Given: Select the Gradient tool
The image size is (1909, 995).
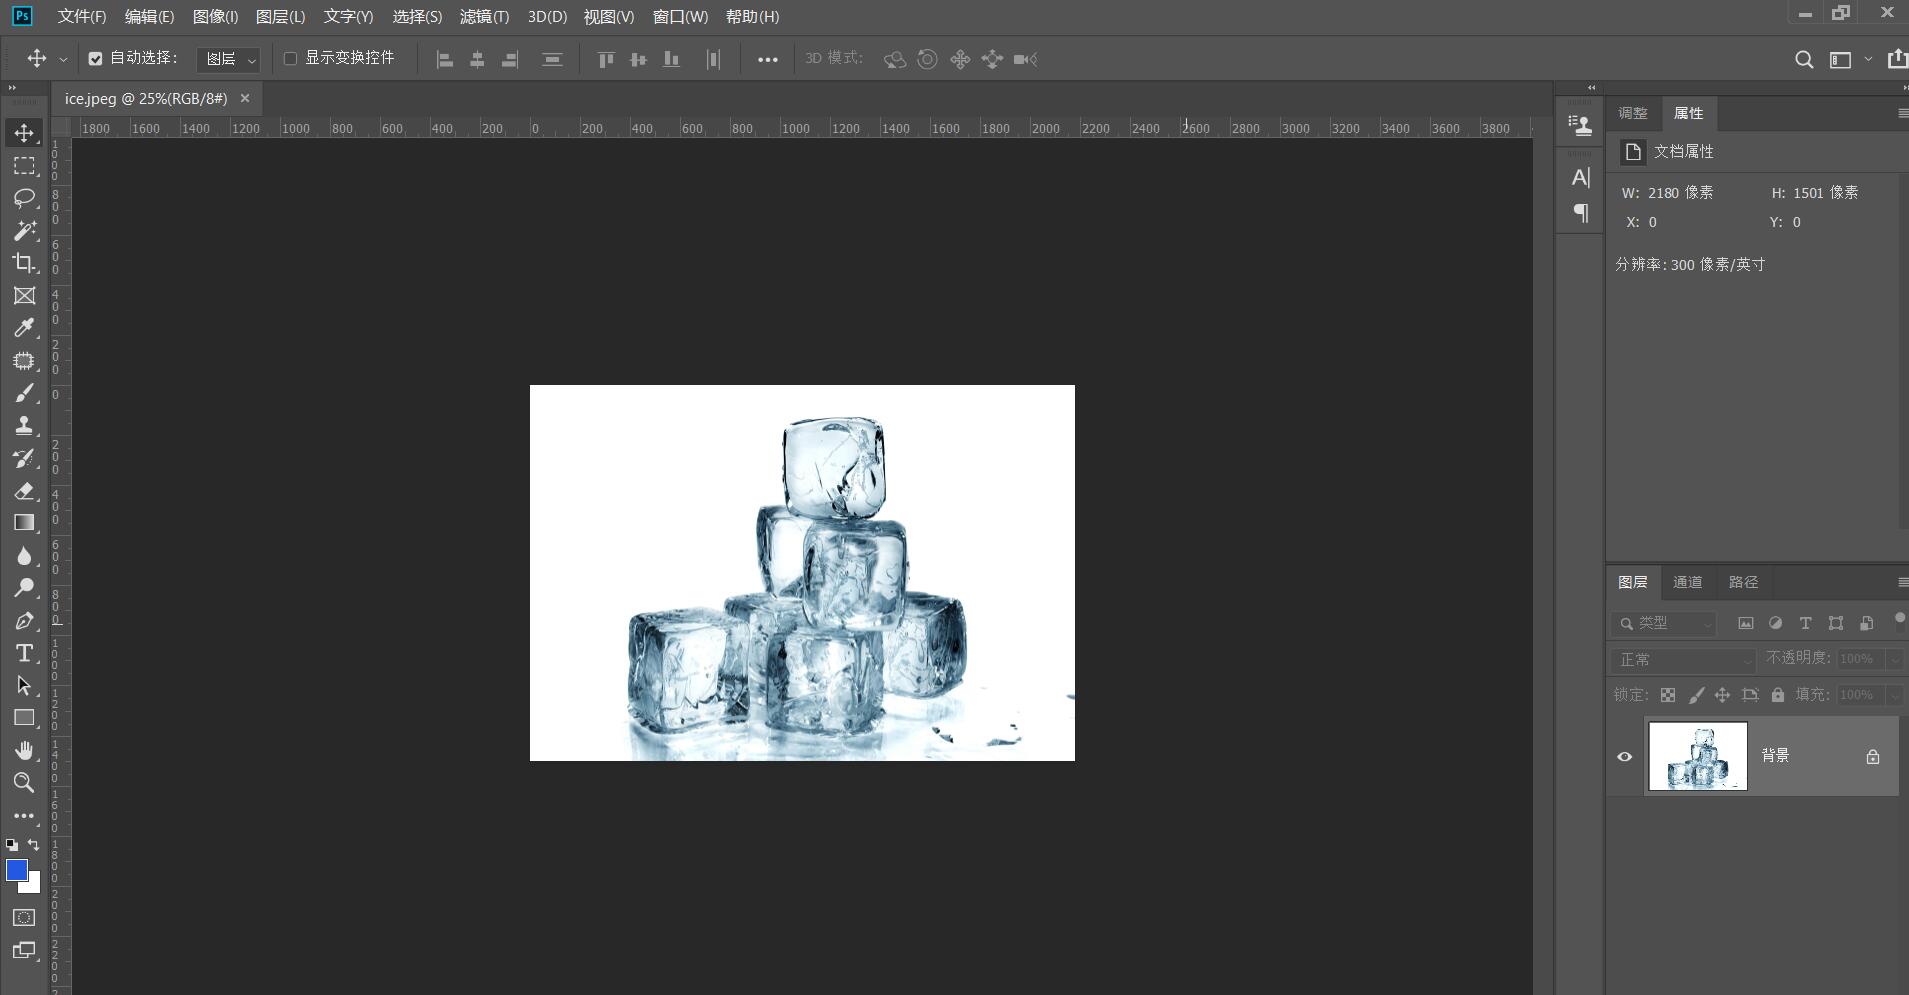Looking at the screenshot, I should [x=24, y=523].
